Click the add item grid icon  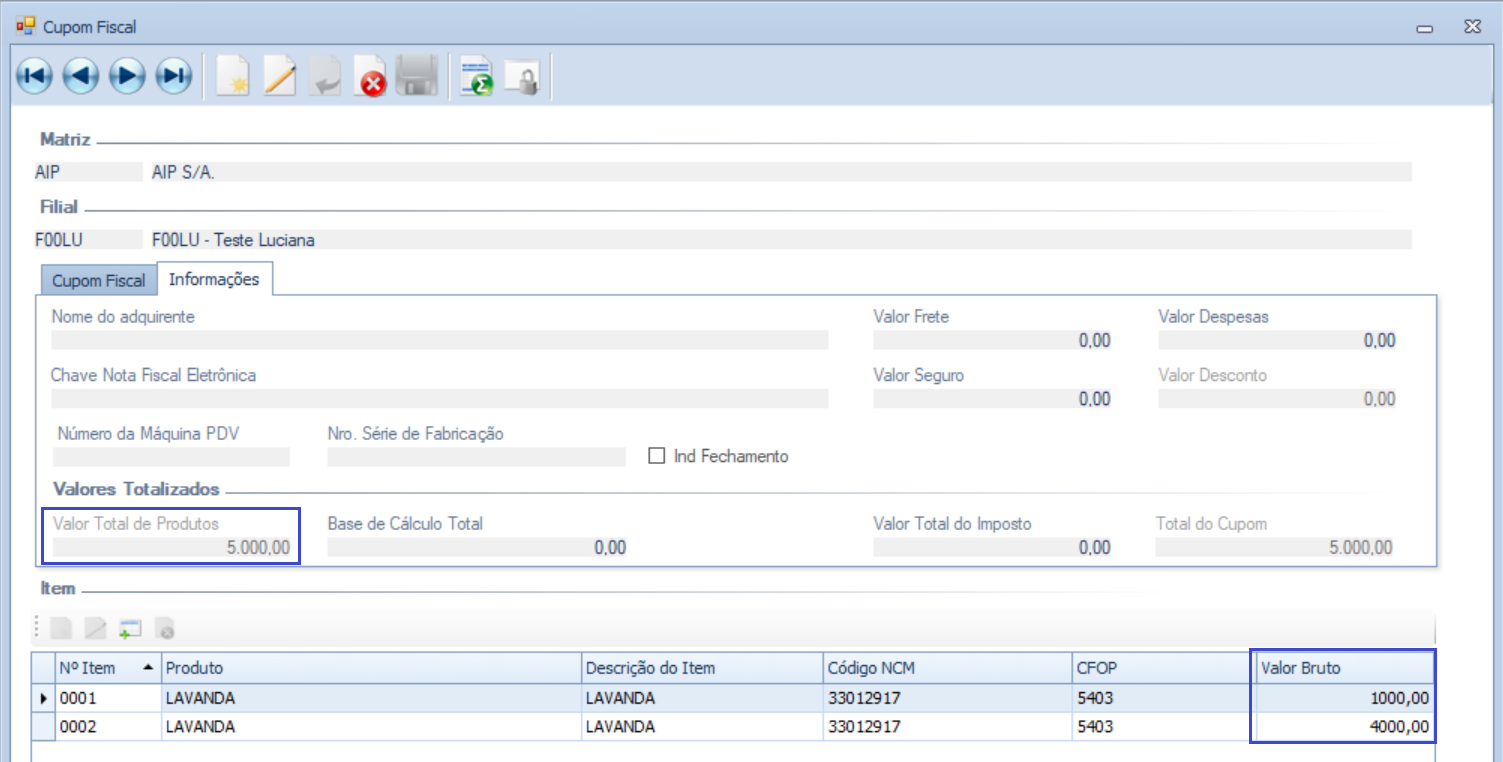pyautogui.click(x=130, y=629)
